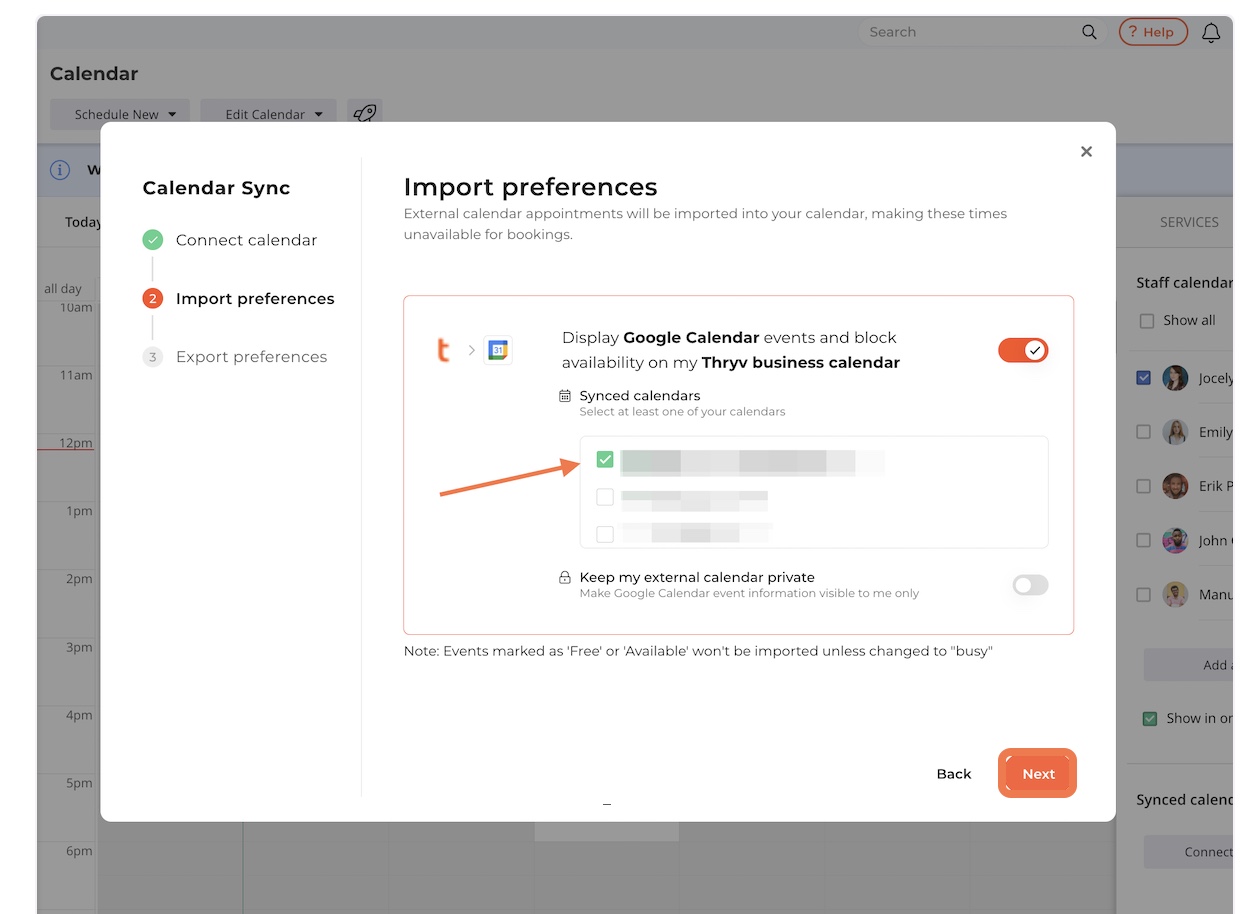1248x914 pixels.
Task: Check Manu staff calendar checkbox
Action: pos(1144,594)
